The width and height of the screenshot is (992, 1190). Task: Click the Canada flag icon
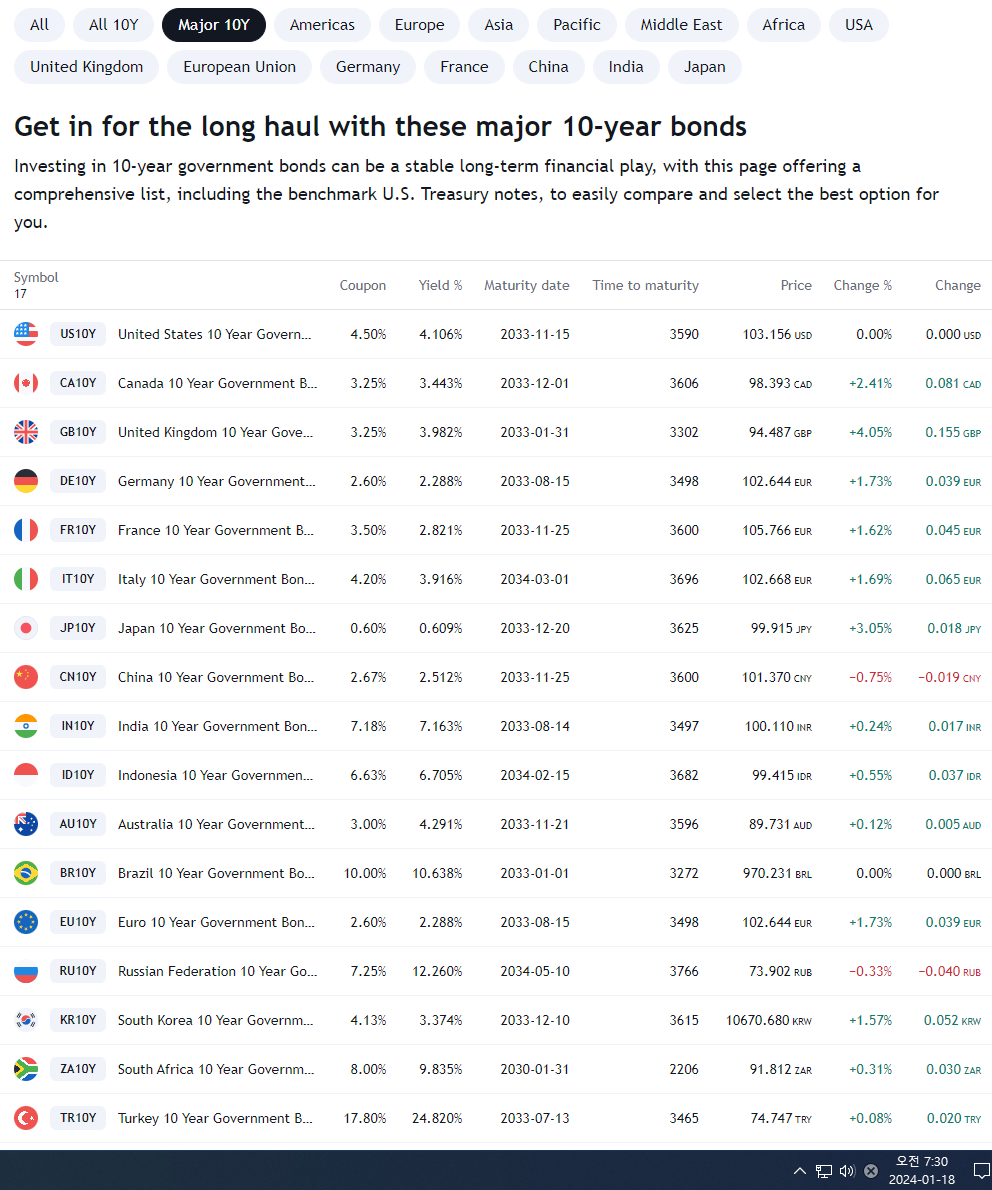point(26,383)
